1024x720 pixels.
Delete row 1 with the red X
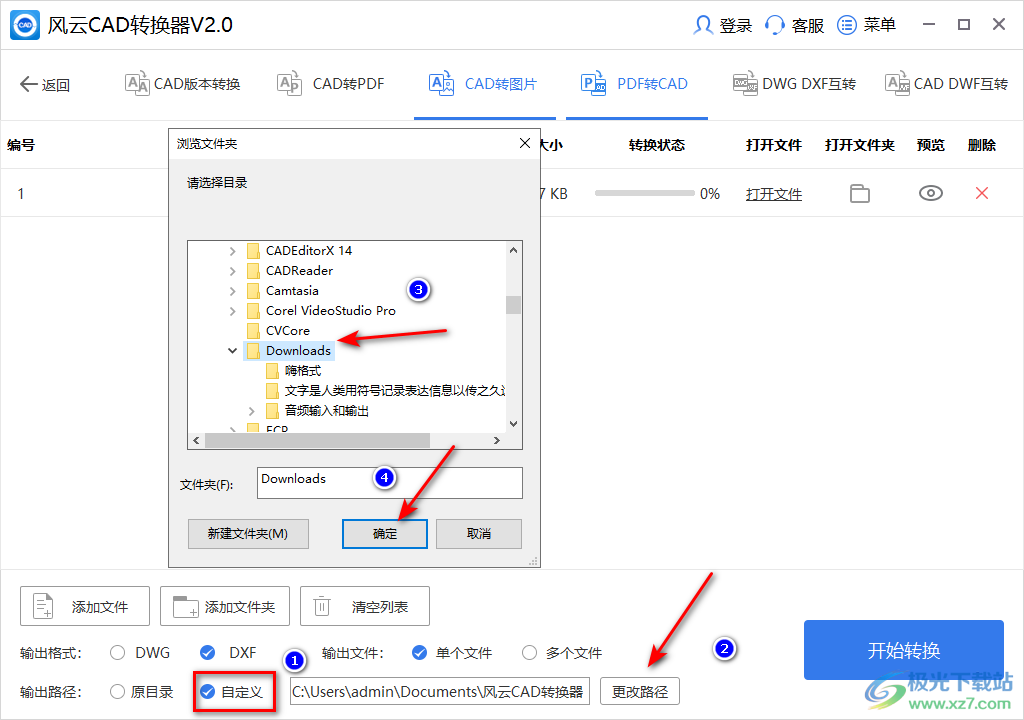pos(982,193)
